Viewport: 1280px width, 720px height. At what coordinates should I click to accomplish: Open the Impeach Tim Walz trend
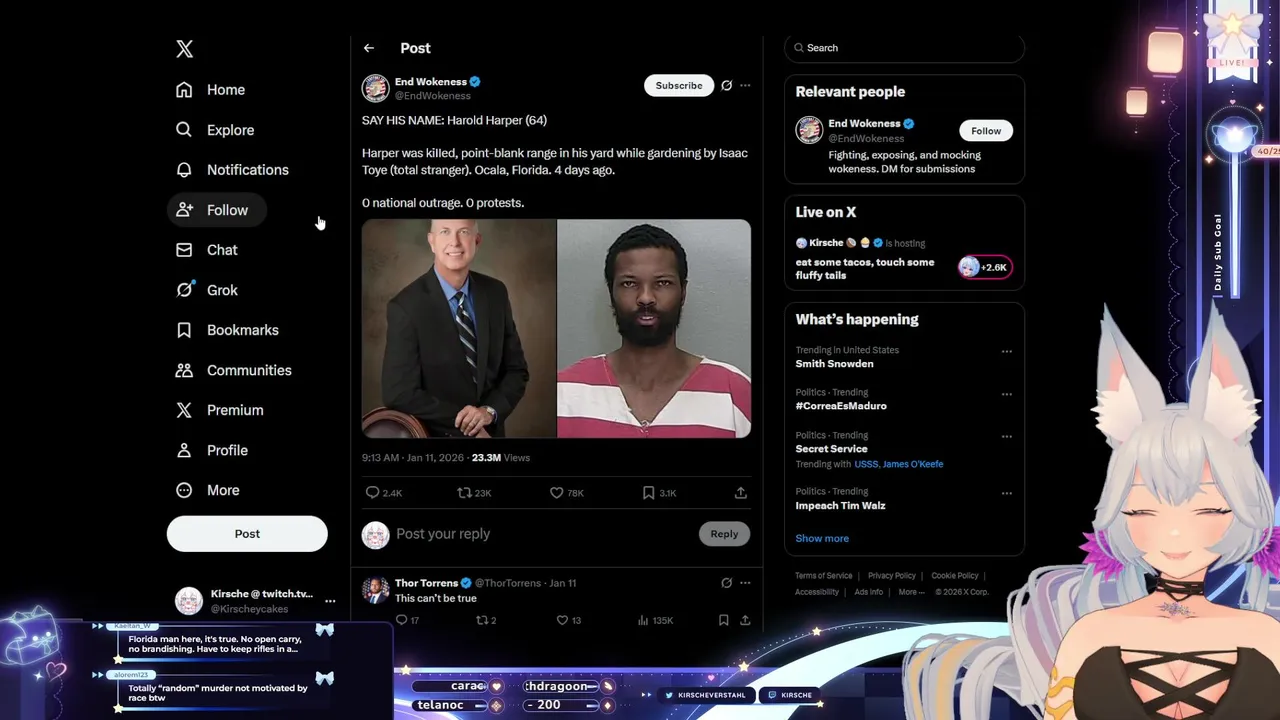[x=840, y=506]
